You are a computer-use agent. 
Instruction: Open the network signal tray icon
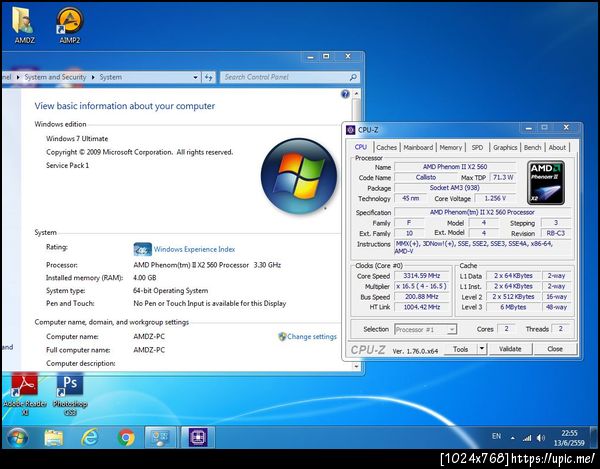click(x=527, y=438)
